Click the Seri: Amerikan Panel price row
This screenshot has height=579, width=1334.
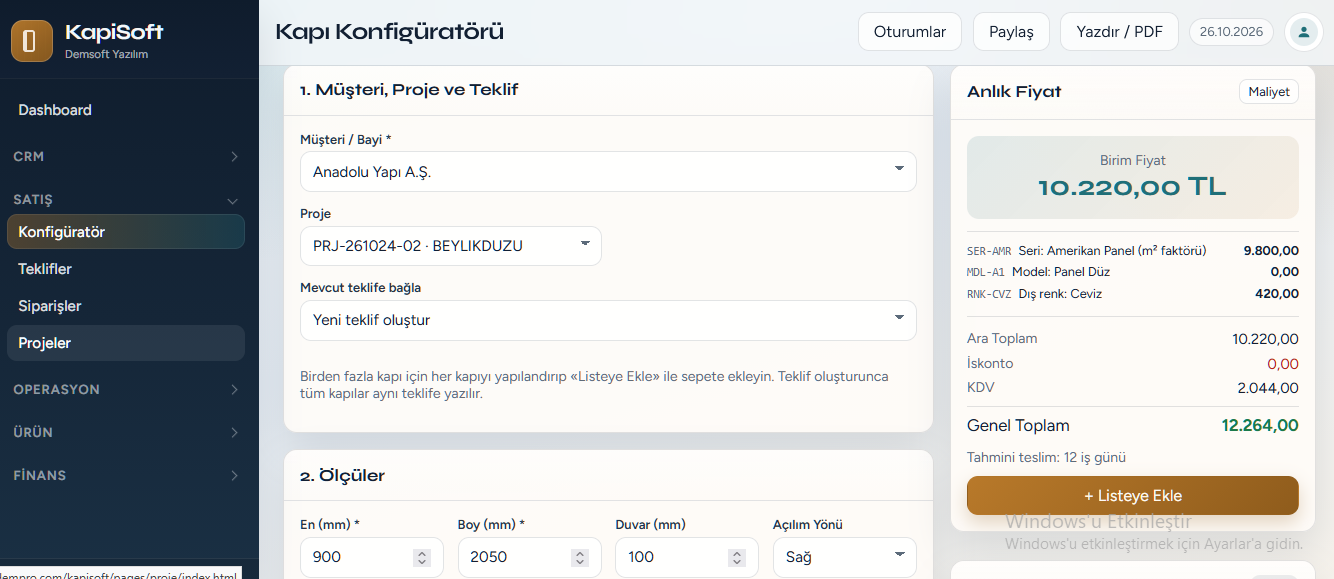point(1133,251)
